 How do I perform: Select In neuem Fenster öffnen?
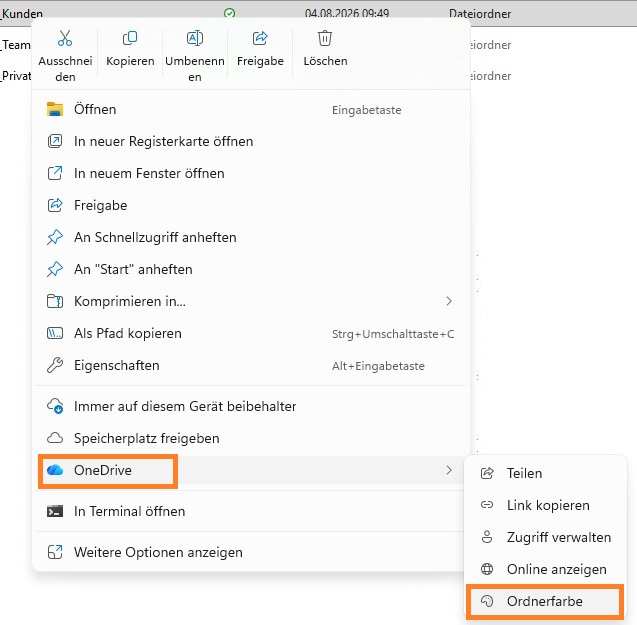(251, 173)
